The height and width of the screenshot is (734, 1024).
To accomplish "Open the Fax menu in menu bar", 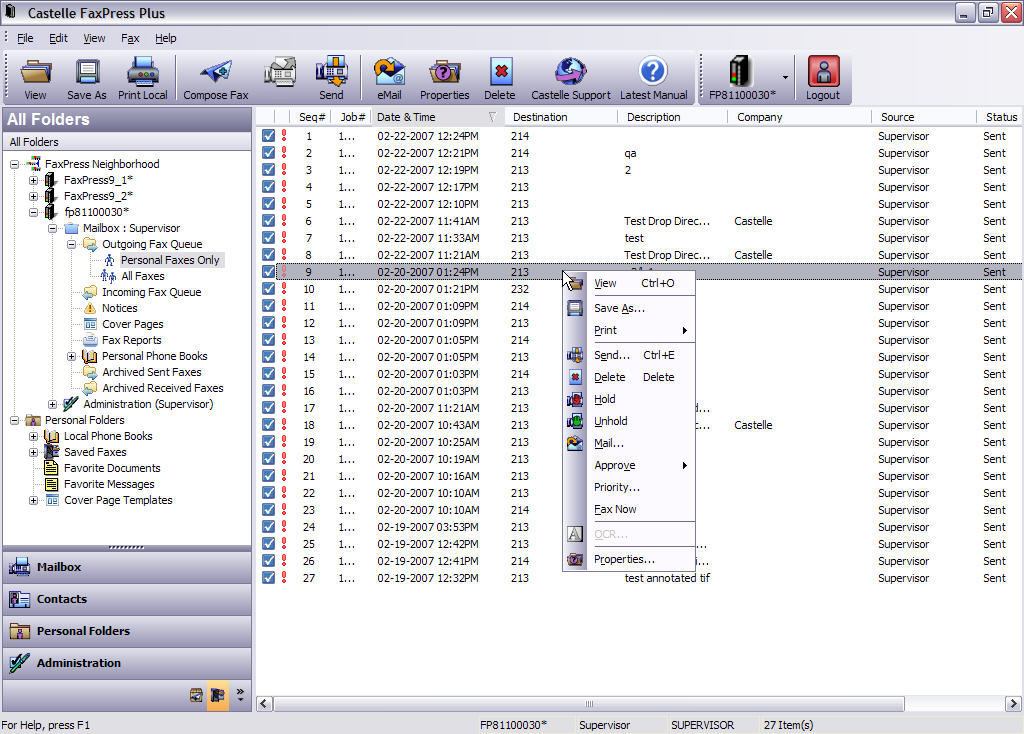I will click(130, 38).
